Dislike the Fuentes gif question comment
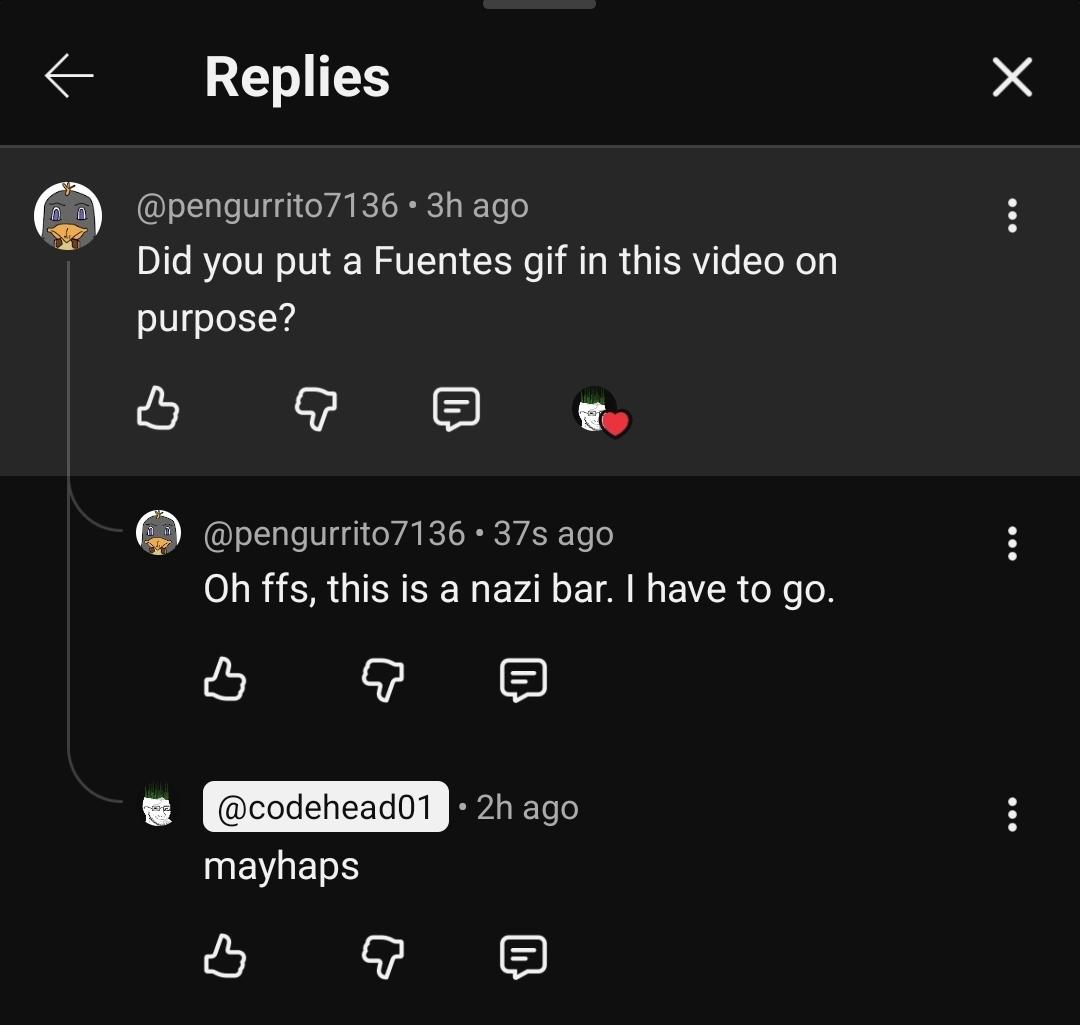The width and height of the screenshot is (1080, 1025). click(x=316, y=409)
